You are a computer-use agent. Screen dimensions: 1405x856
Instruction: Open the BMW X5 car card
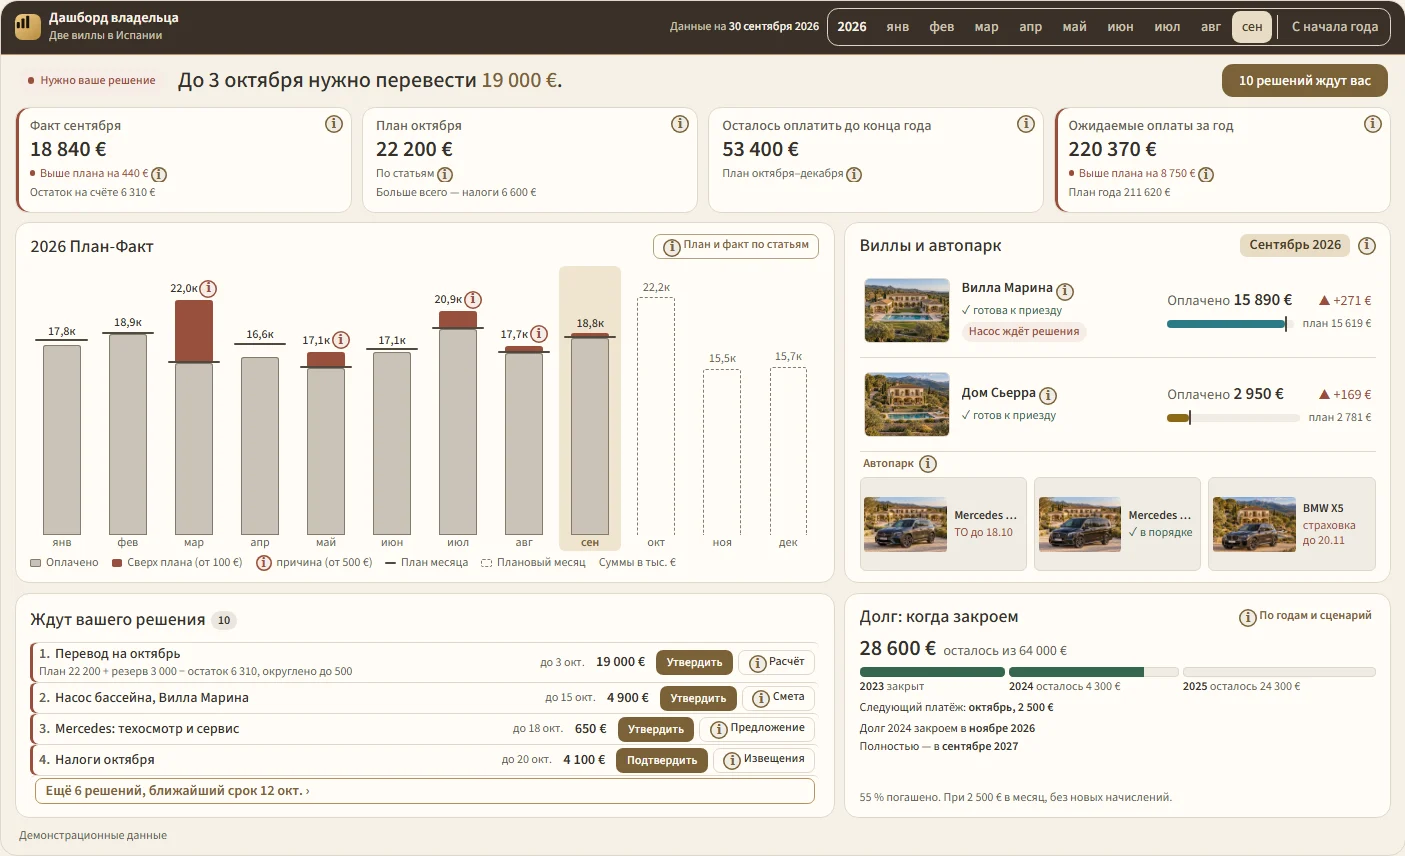tap(1292, 524)
